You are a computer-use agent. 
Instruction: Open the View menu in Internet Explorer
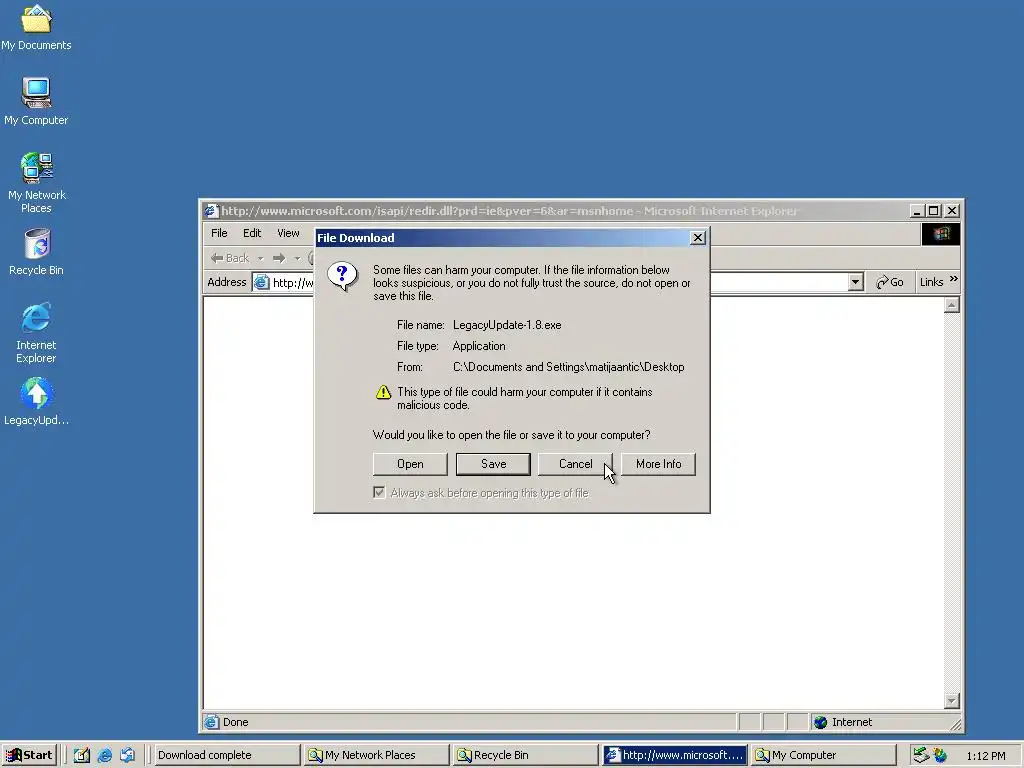[288, 233]
